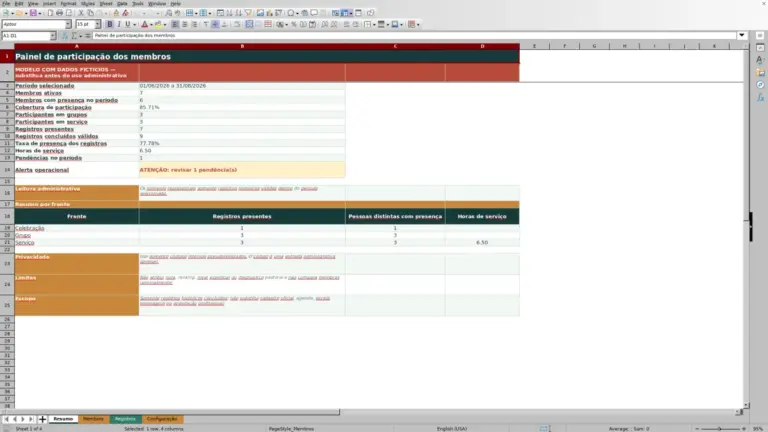Open the font color dropdown arrow

pyautogui.click(x=151, y=24)
